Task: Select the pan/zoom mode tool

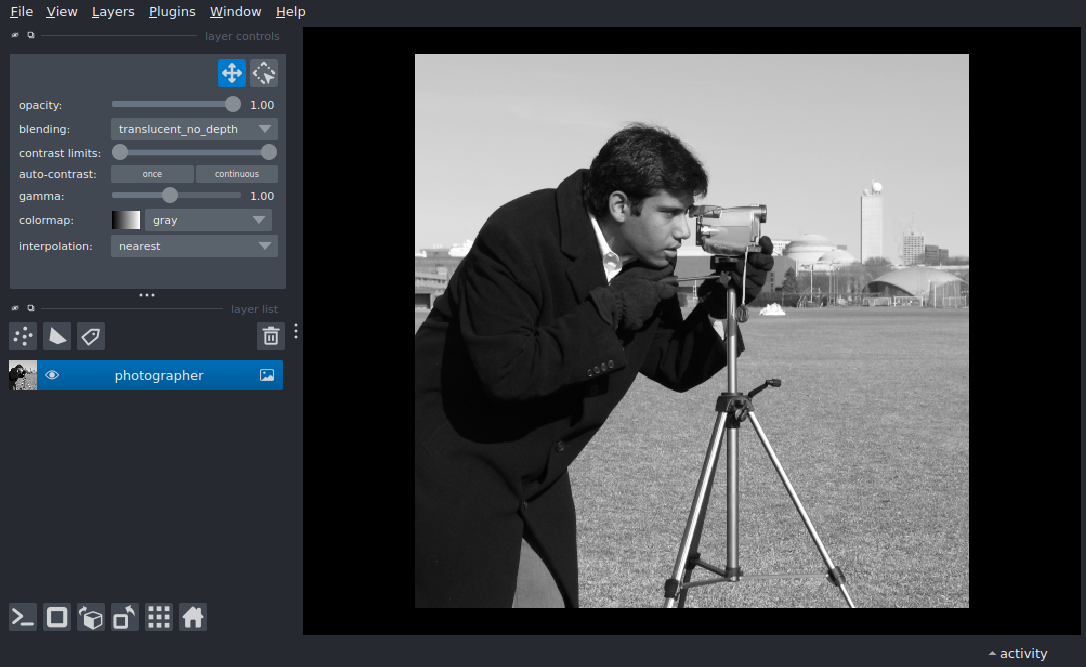Action: [231, 73]
